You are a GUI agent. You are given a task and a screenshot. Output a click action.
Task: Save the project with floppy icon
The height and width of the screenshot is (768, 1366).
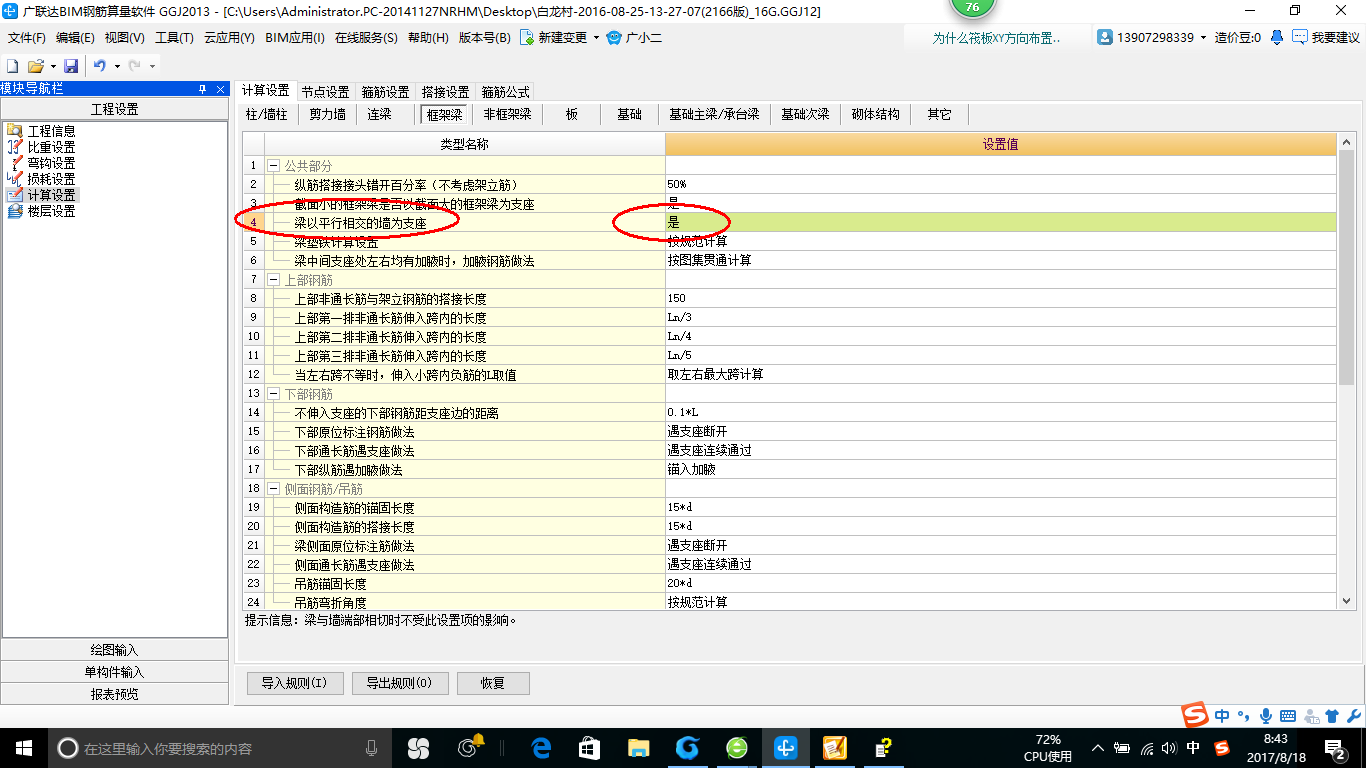(x=71, y=65)
